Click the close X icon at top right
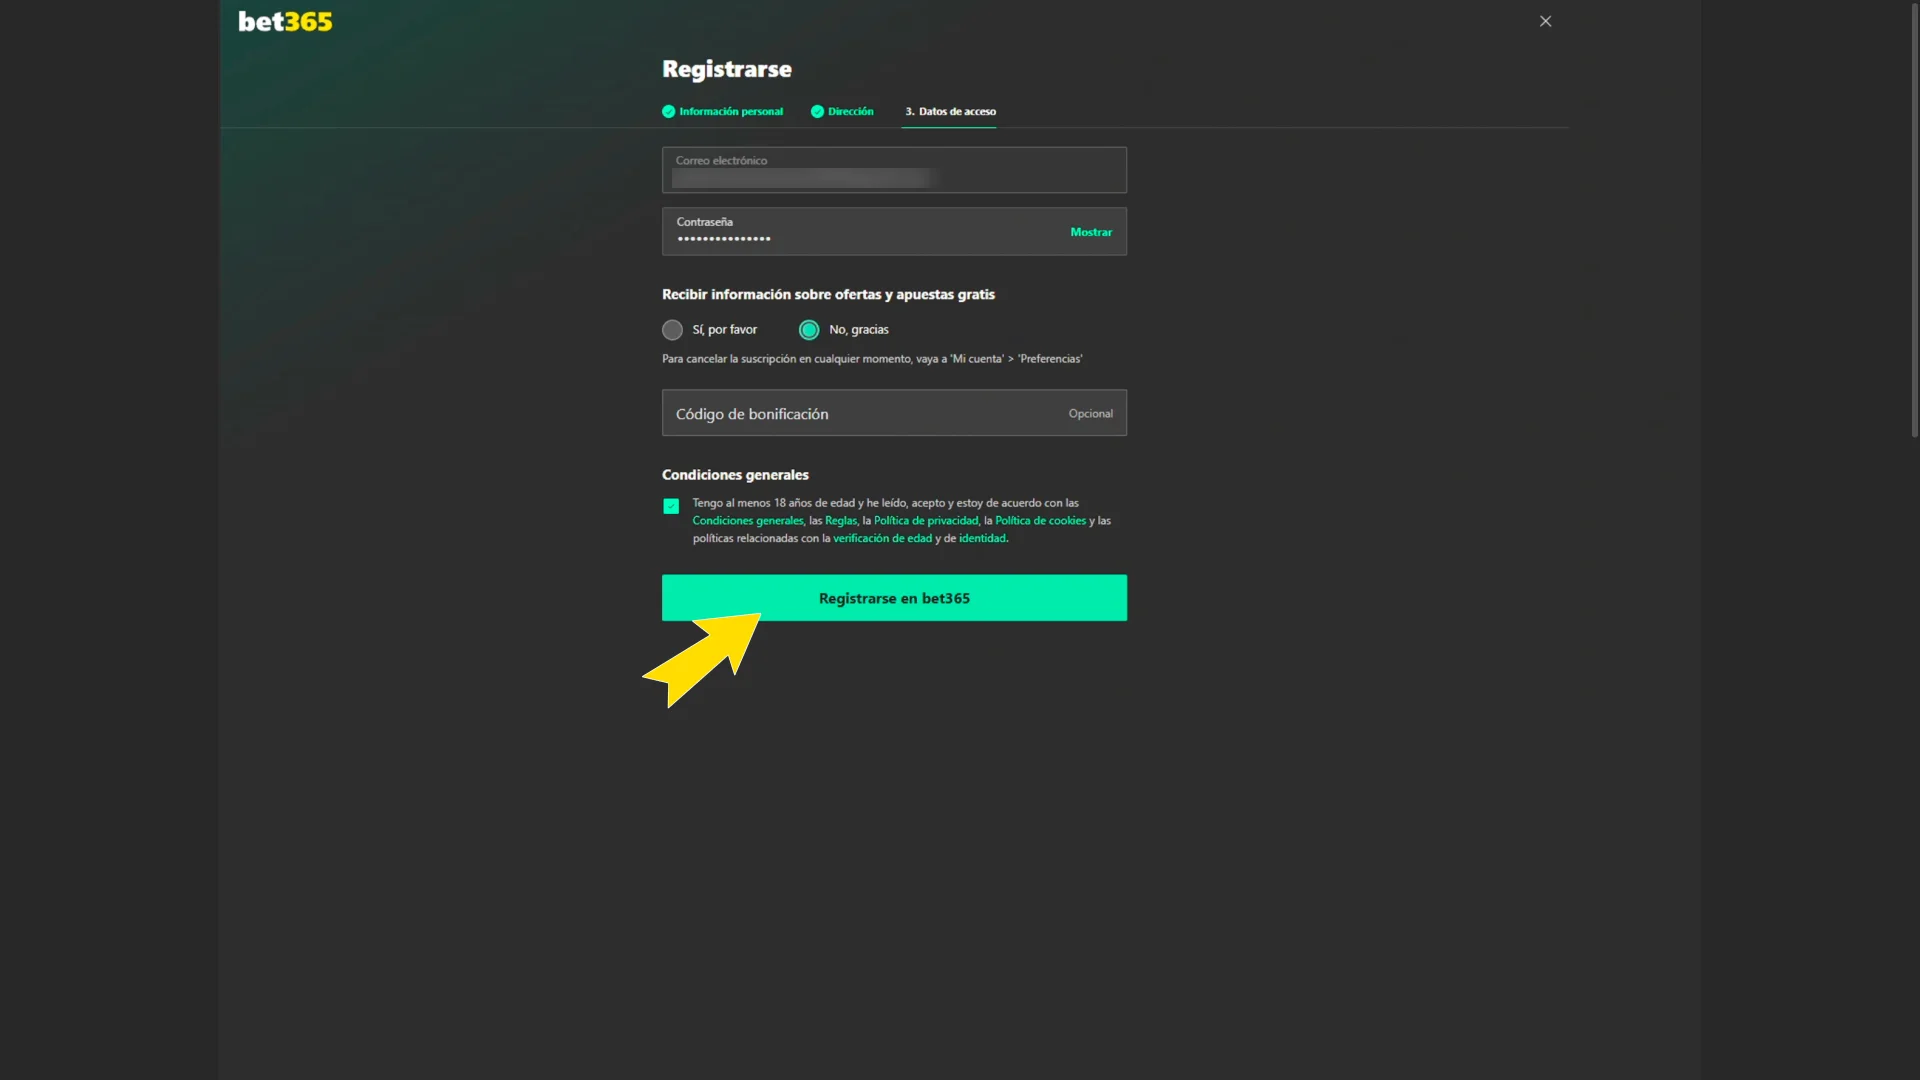This screenshot has height=1080, width=1920. [1545, 20]
